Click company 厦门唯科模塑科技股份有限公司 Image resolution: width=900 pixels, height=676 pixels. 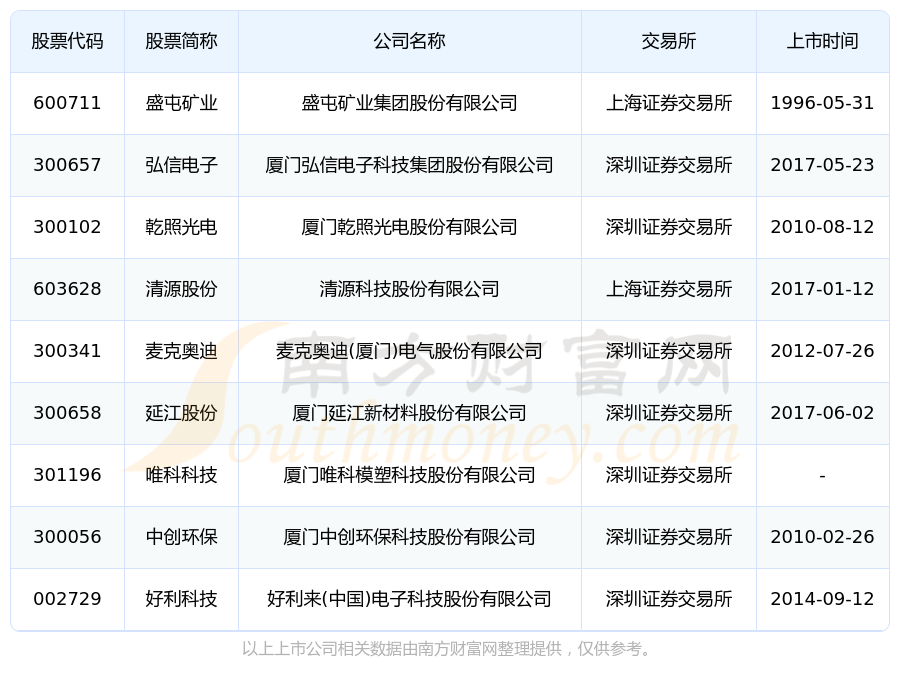410,475
